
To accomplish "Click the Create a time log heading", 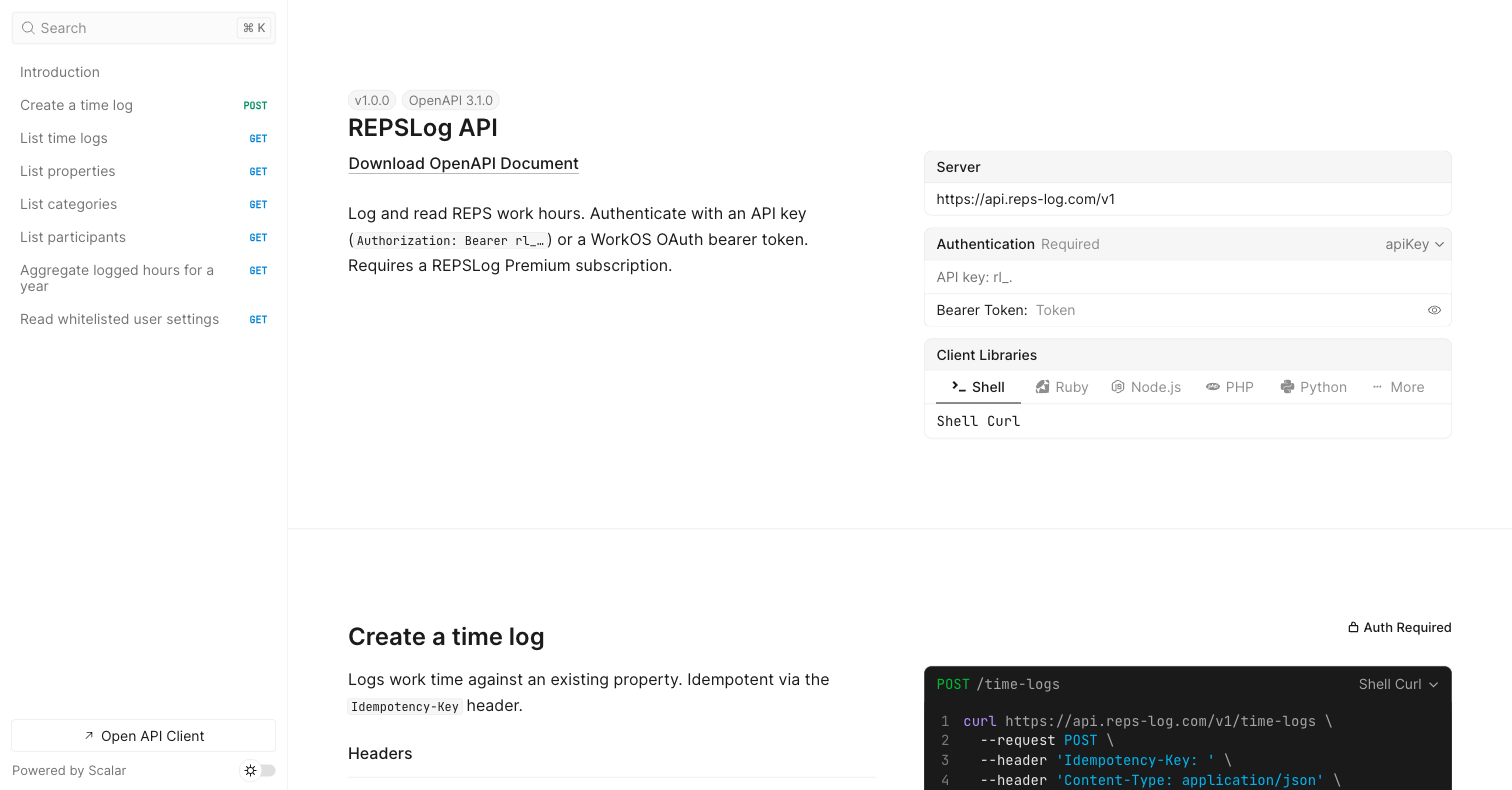I will [446, 637].
